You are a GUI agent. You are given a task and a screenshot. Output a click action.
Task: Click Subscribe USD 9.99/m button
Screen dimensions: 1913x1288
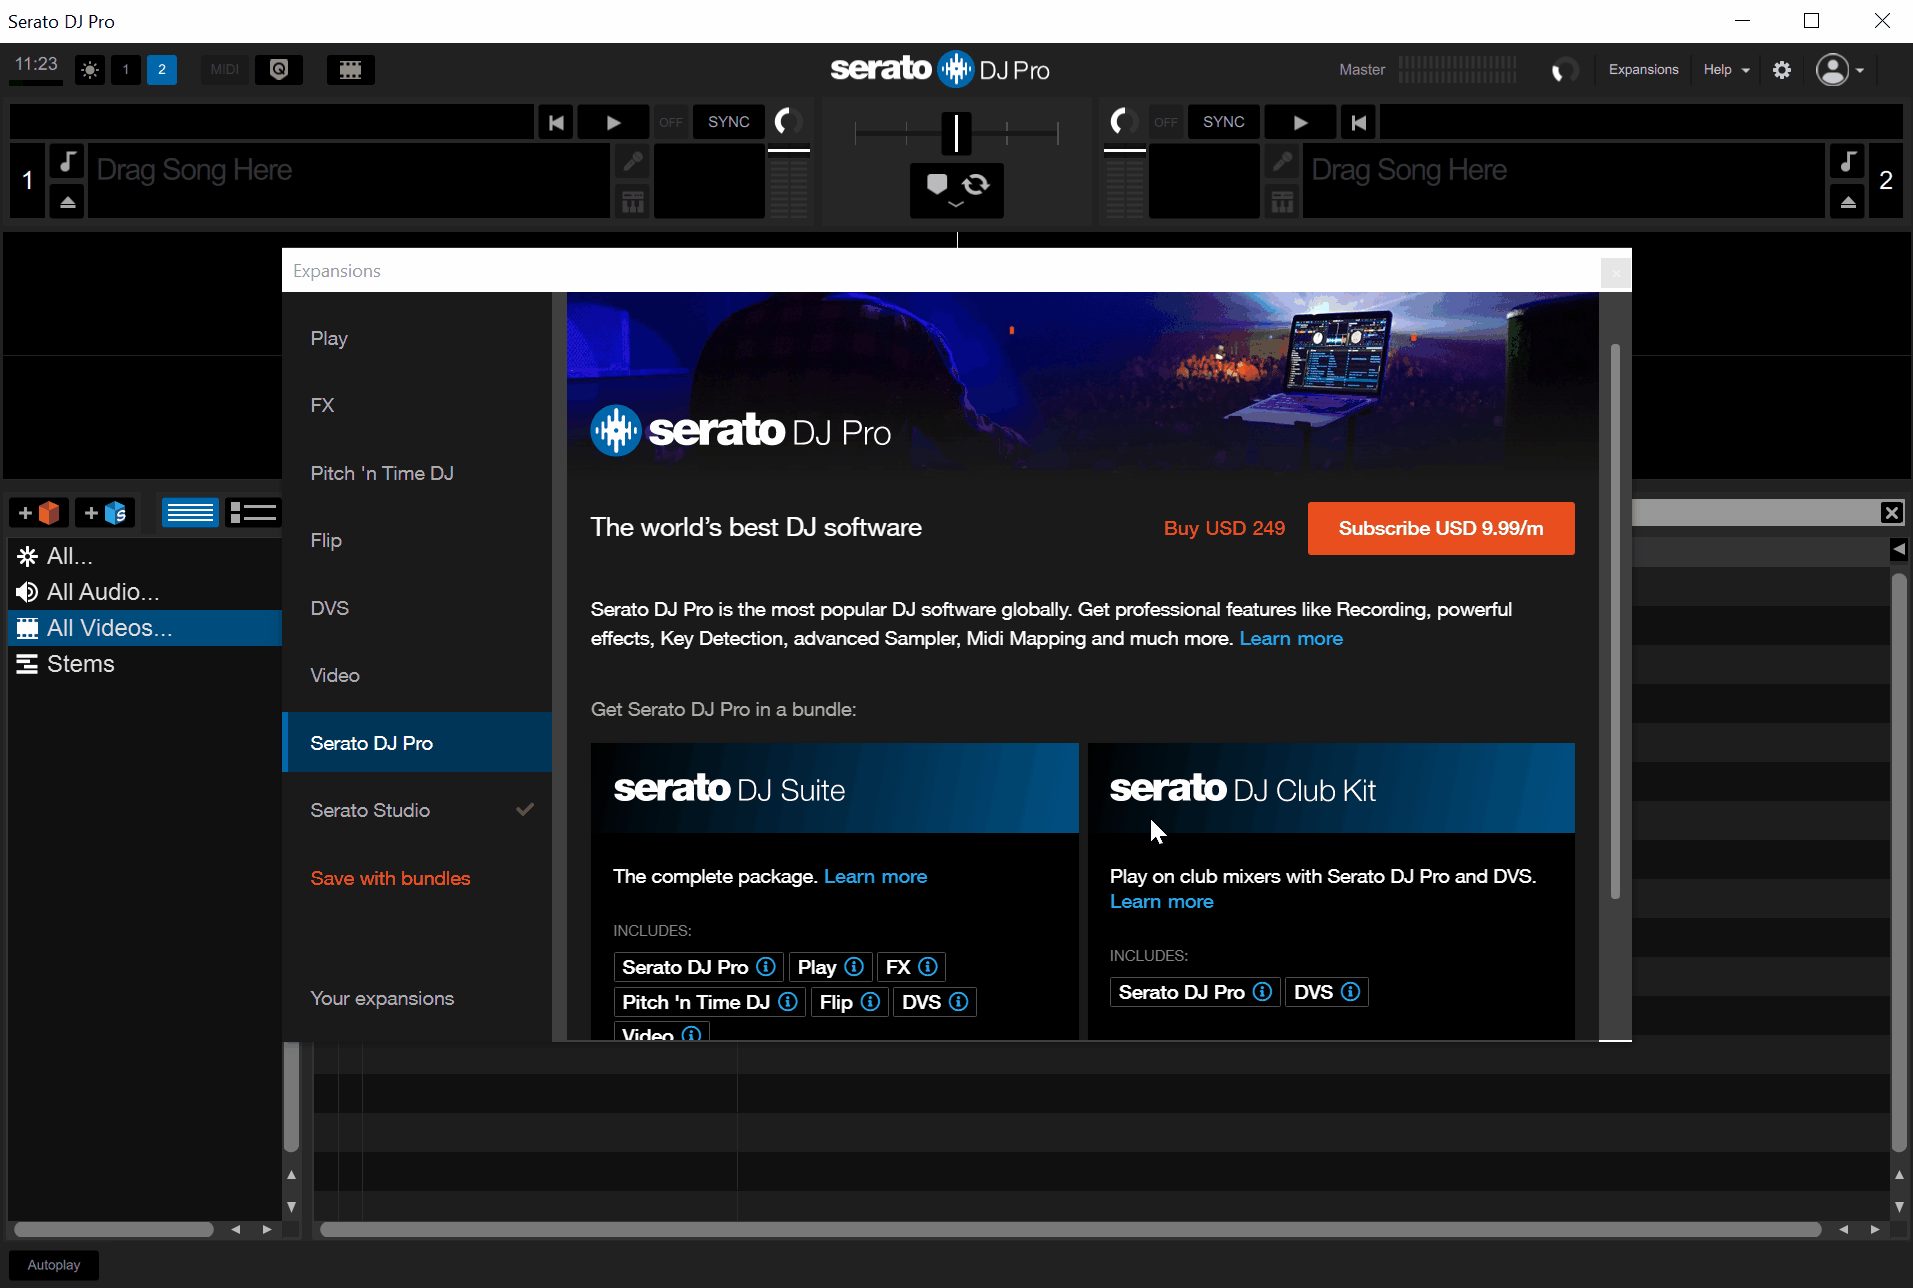[1441, 528]
